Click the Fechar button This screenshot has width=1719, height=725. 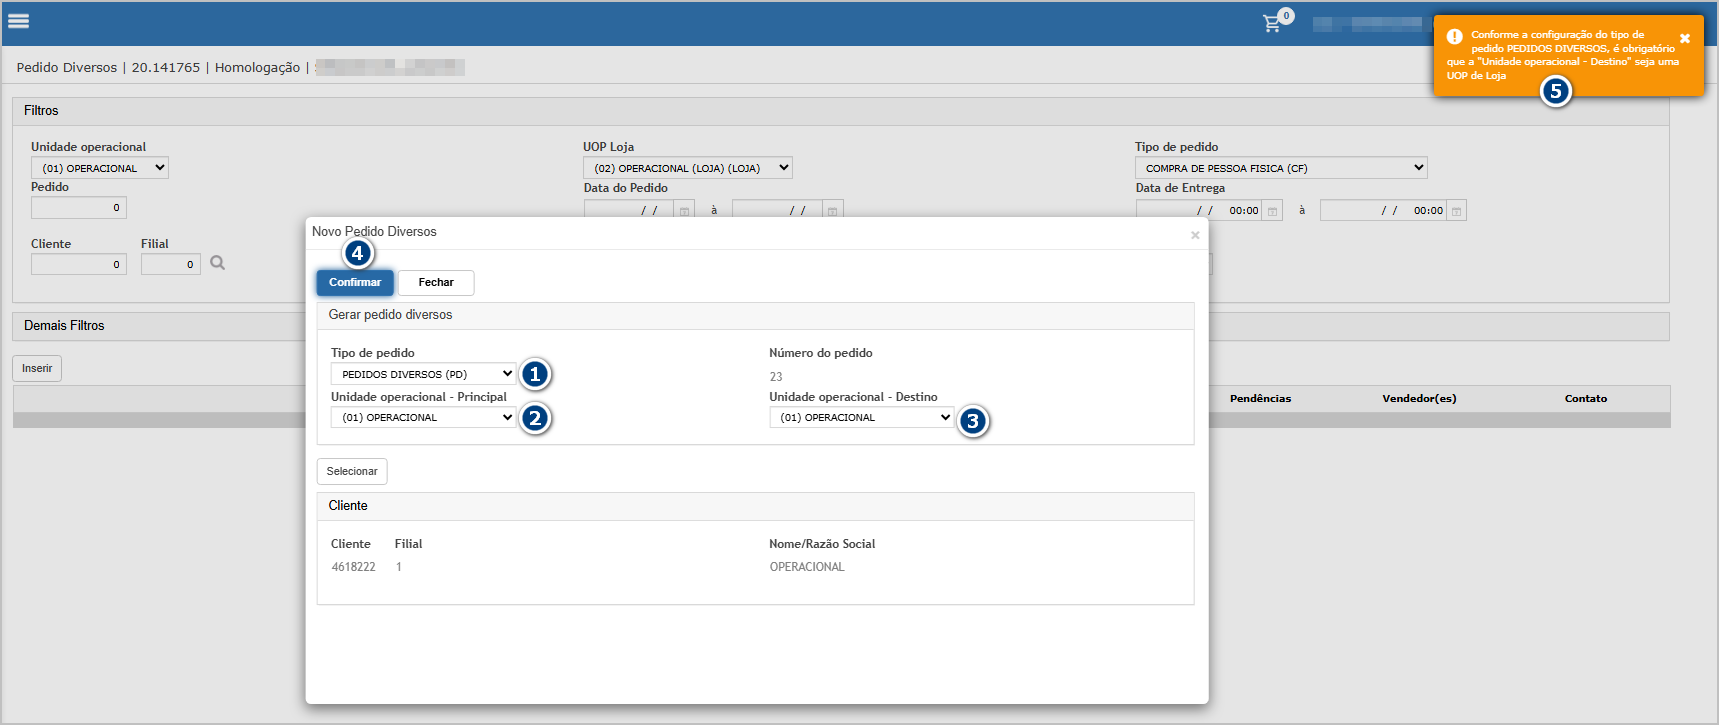coord(436,283)
